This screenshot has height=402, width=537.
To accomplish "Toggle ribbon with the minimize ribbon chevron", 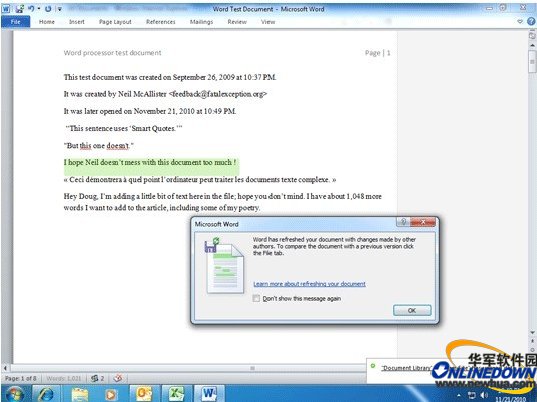I will point(520,21).
